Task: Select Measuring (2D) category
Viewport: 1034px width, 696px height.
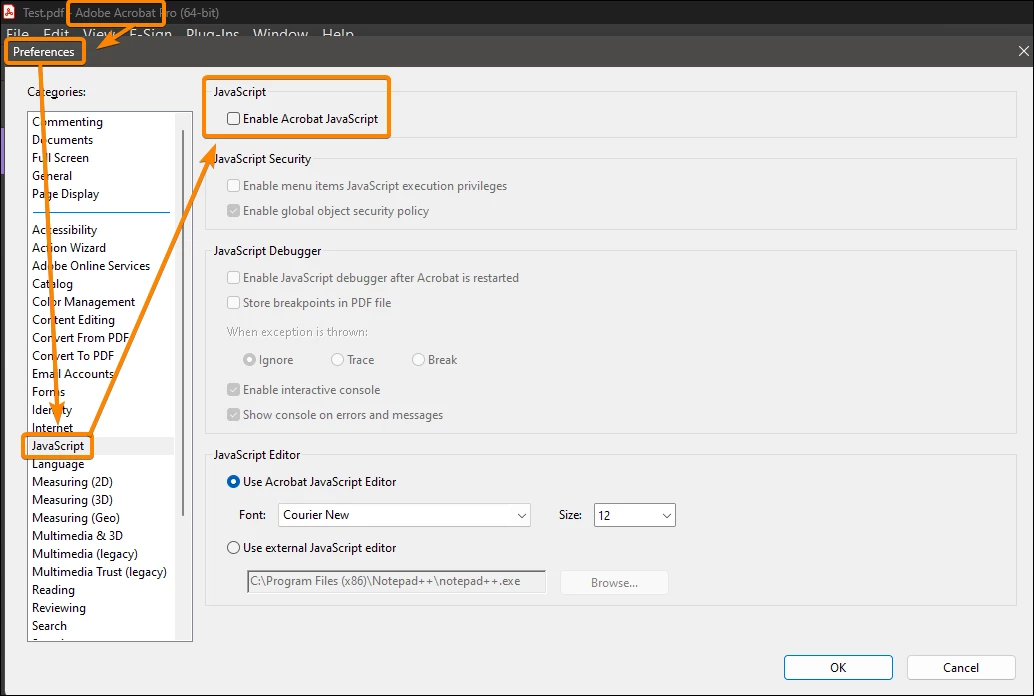Action: click(x=73, y=482)
